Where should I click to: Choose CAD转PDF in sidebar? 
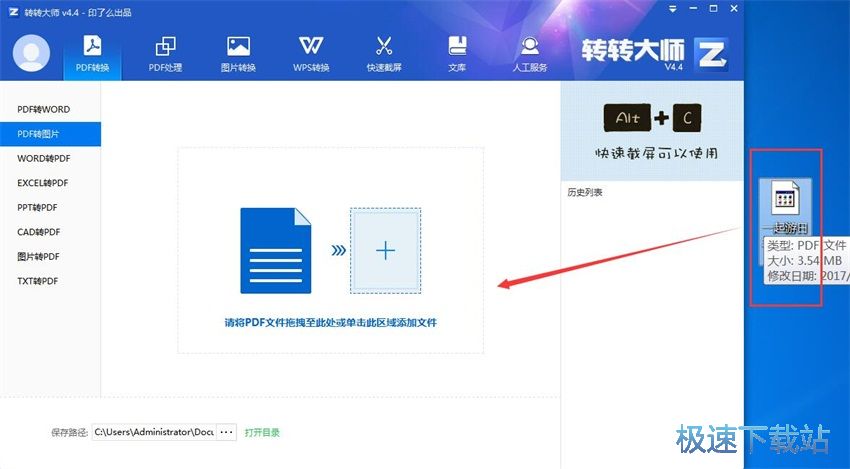(50, 232)
